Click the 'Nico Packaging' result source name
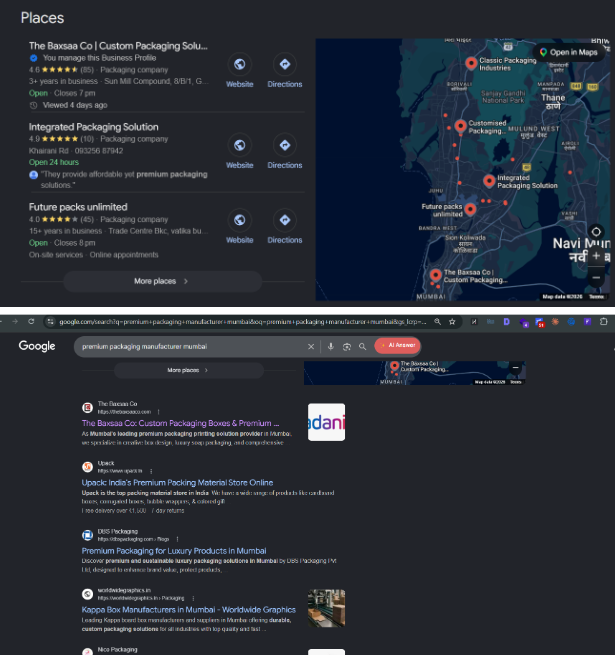This screenshot has height=655, width=615. (117, 650)
